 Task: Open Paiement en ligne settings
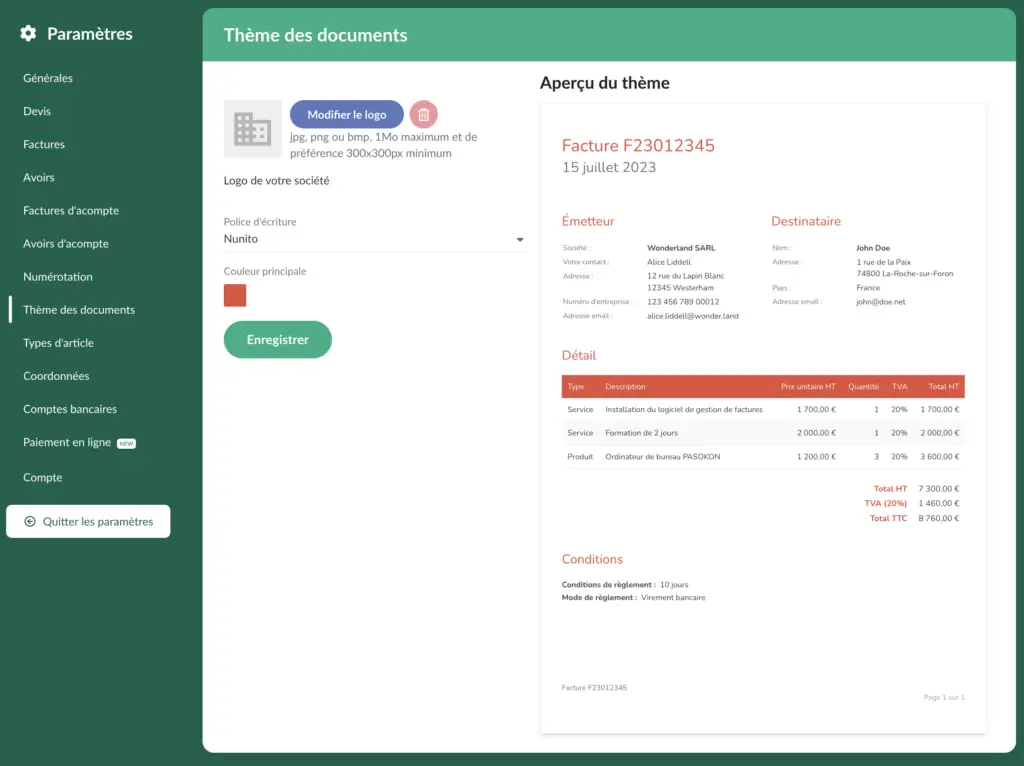tap(67, 442)
